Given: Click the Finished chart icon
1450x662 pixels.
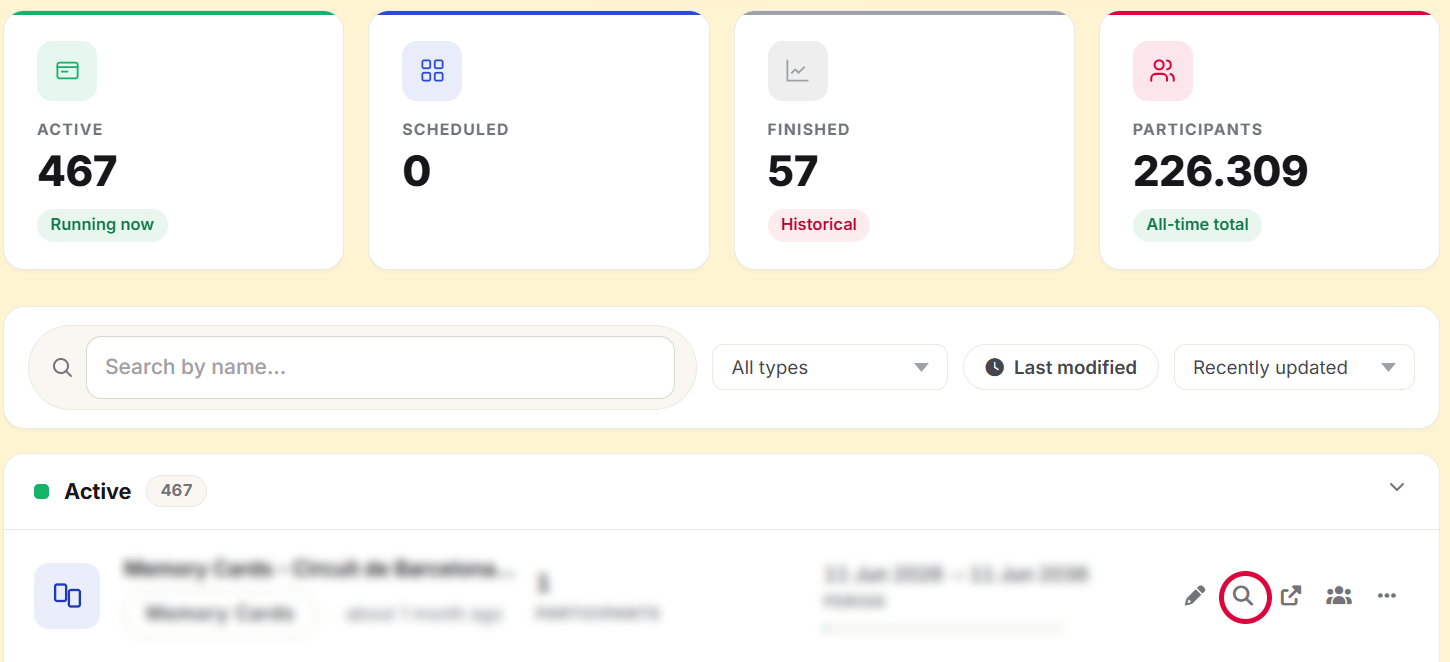Looking at the screenshot, I should [x=798, y=71].
